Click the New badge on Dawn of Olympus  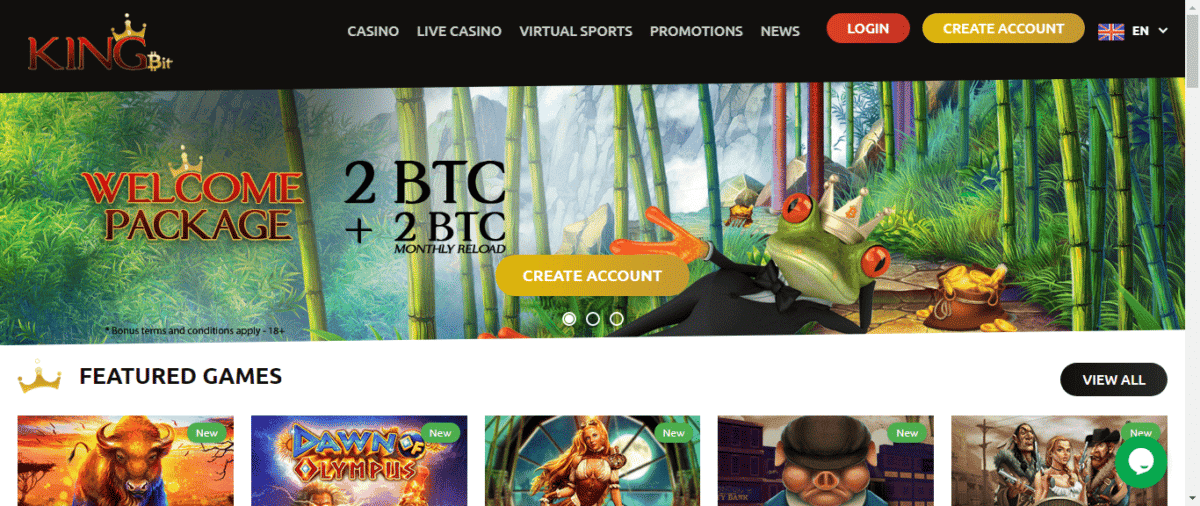coord(440,433)
